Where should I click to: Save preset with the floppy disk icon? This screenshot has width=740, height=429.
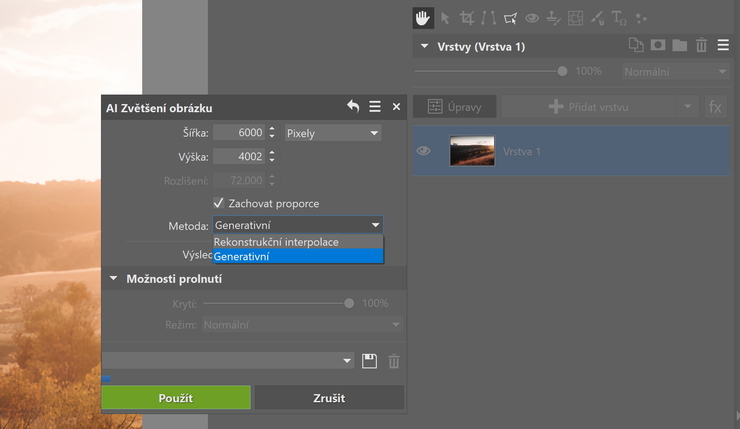(370, 361)
